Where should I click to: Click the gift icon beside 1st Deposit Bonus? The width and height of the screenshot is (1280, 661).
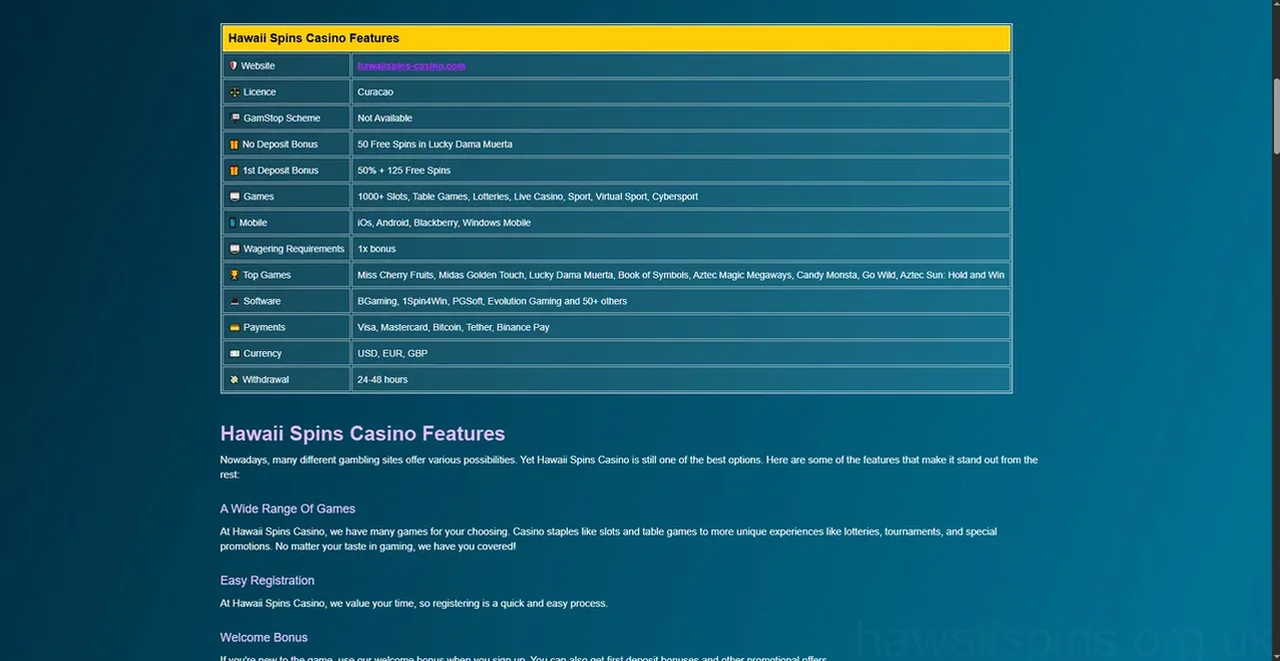coord(234,170)
